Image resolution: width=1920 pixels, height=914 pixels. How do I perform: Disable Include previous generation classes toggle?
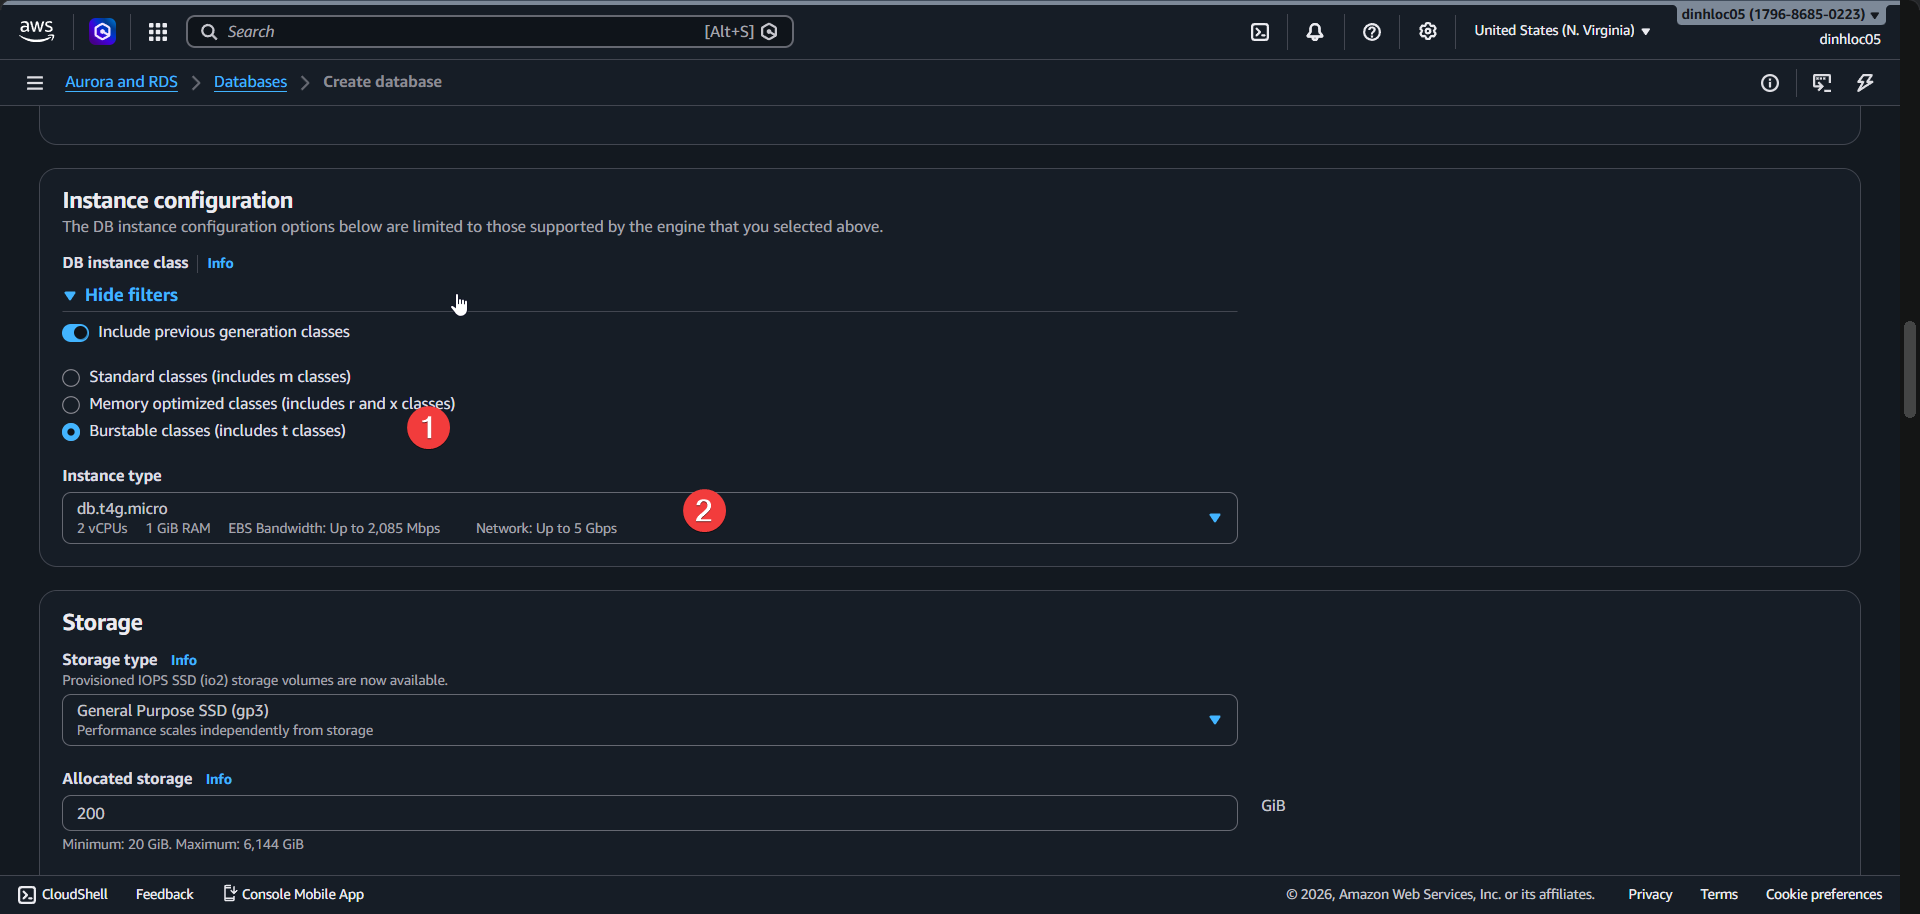click(75, 332)
